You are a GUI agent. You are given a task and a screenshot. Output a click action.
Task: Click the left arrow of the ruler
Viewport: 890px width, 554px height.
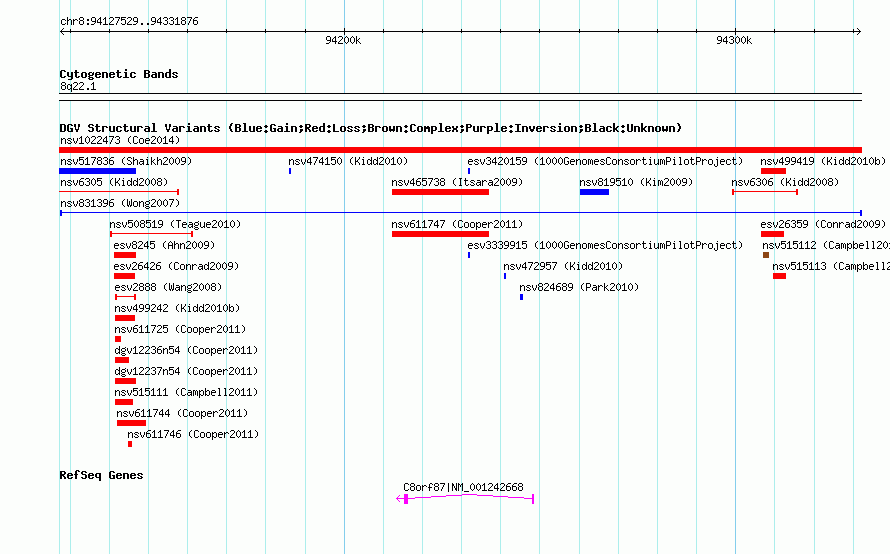click(x=64, y=32)
